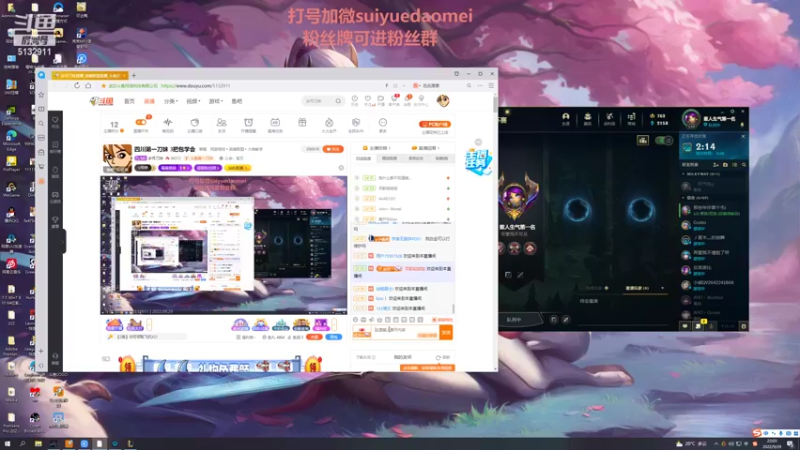The width and height of the screenshot is (800, 450).
Task: Toggle the orange live switch in streamer toolbar
Action: click(141, 122)
